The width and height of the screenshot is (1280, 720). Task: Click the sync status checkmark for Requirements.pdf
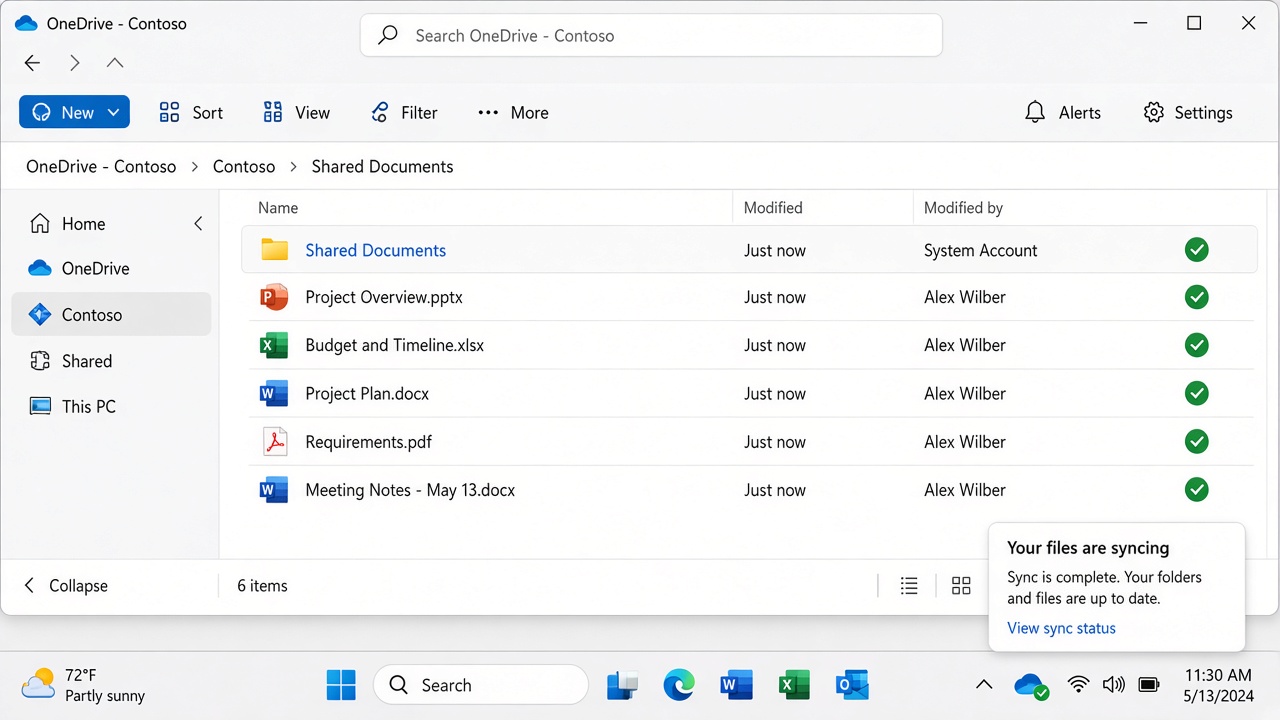point(1196,441)
